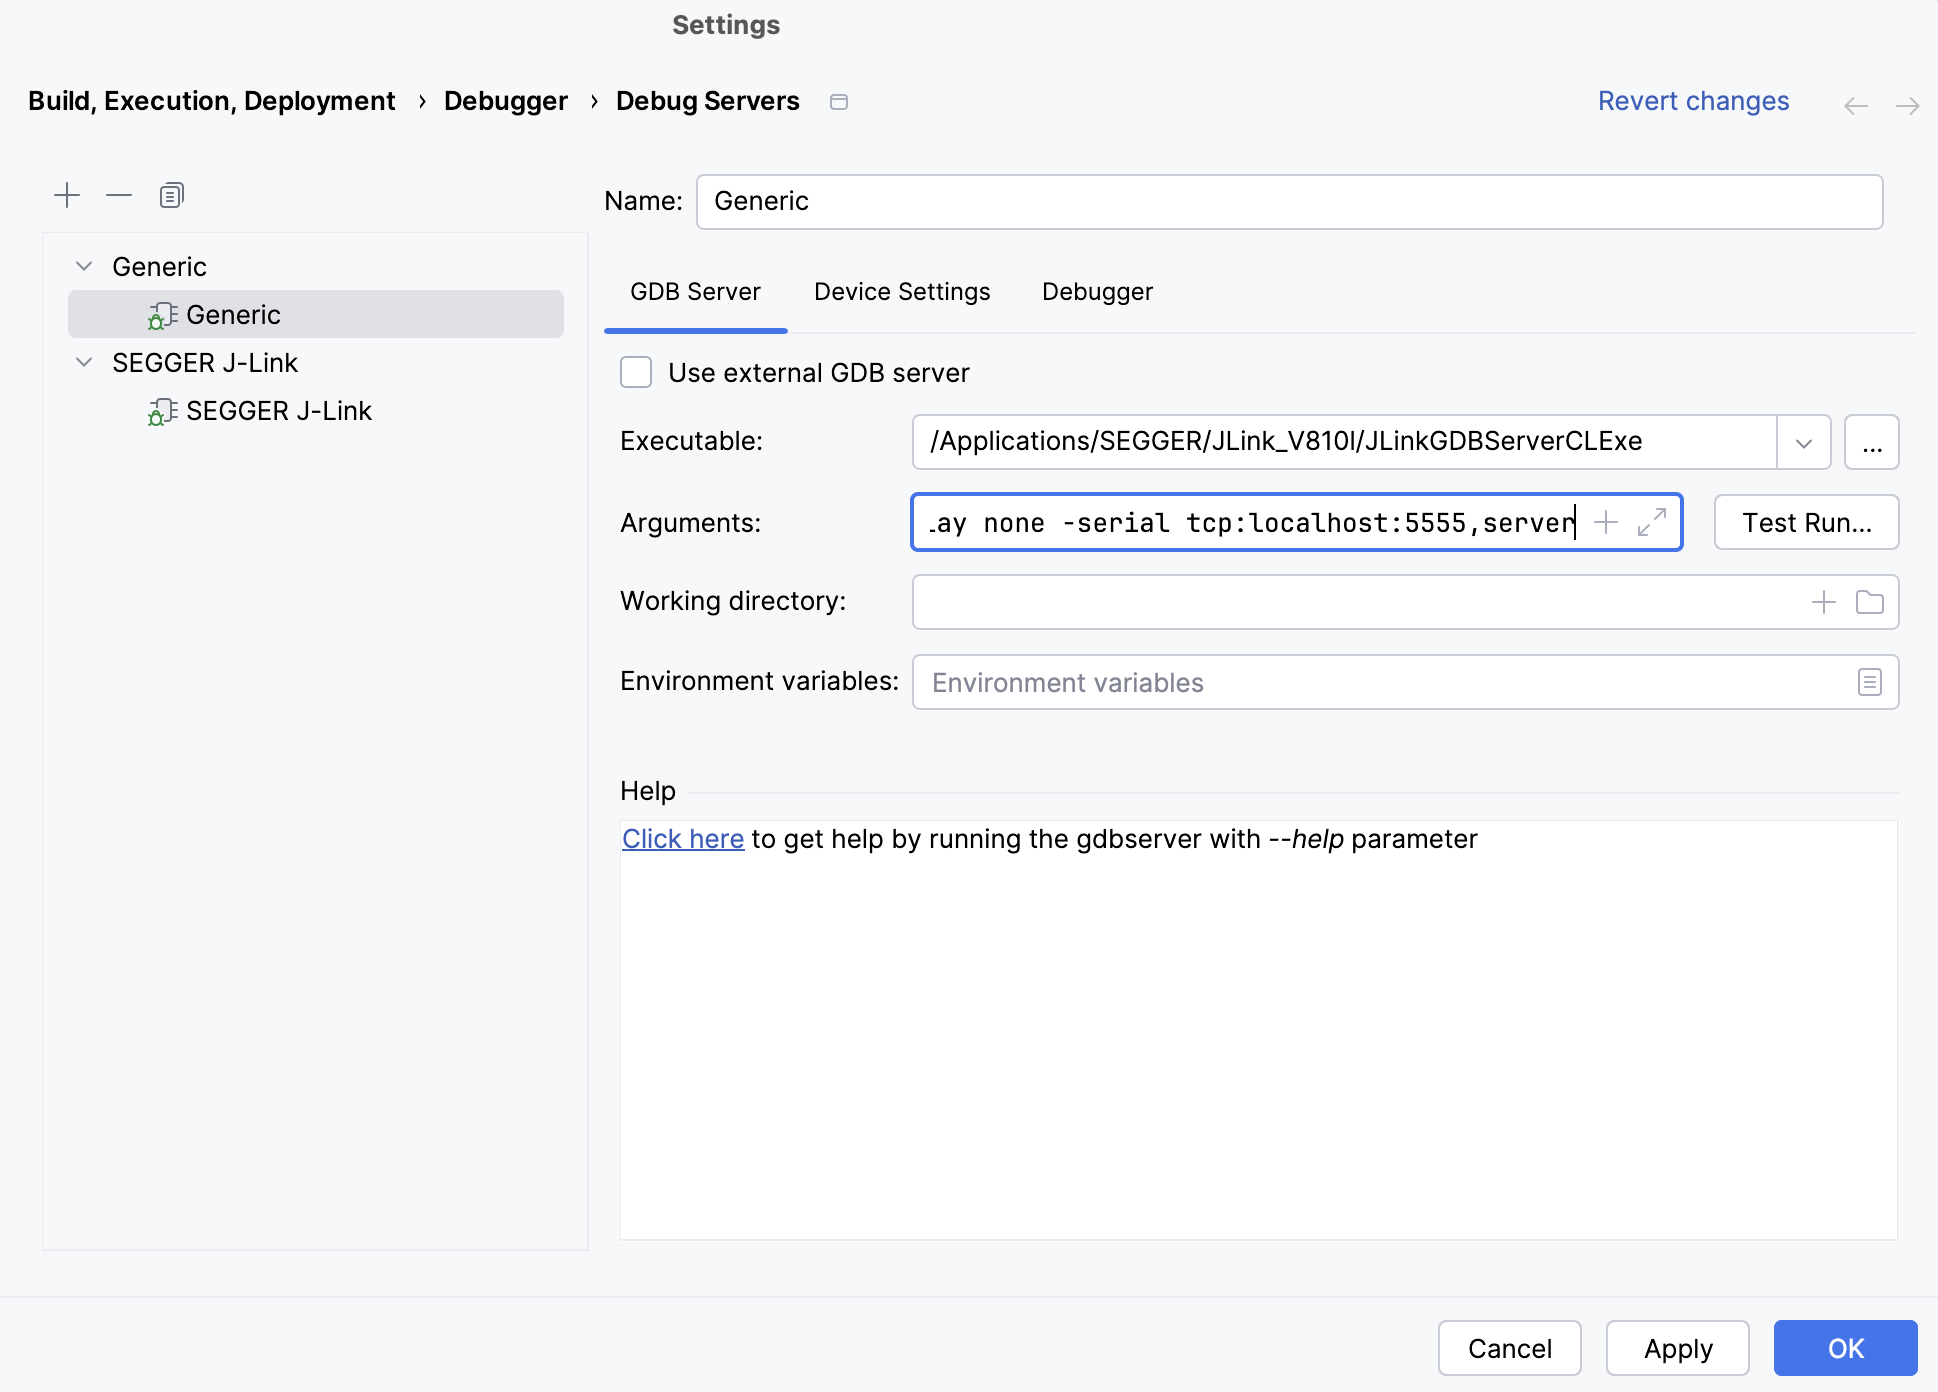The width and height of the screenshot is (1938, 1392).
Task: Switch to the Debugger tab
Action: [1097, 291]
